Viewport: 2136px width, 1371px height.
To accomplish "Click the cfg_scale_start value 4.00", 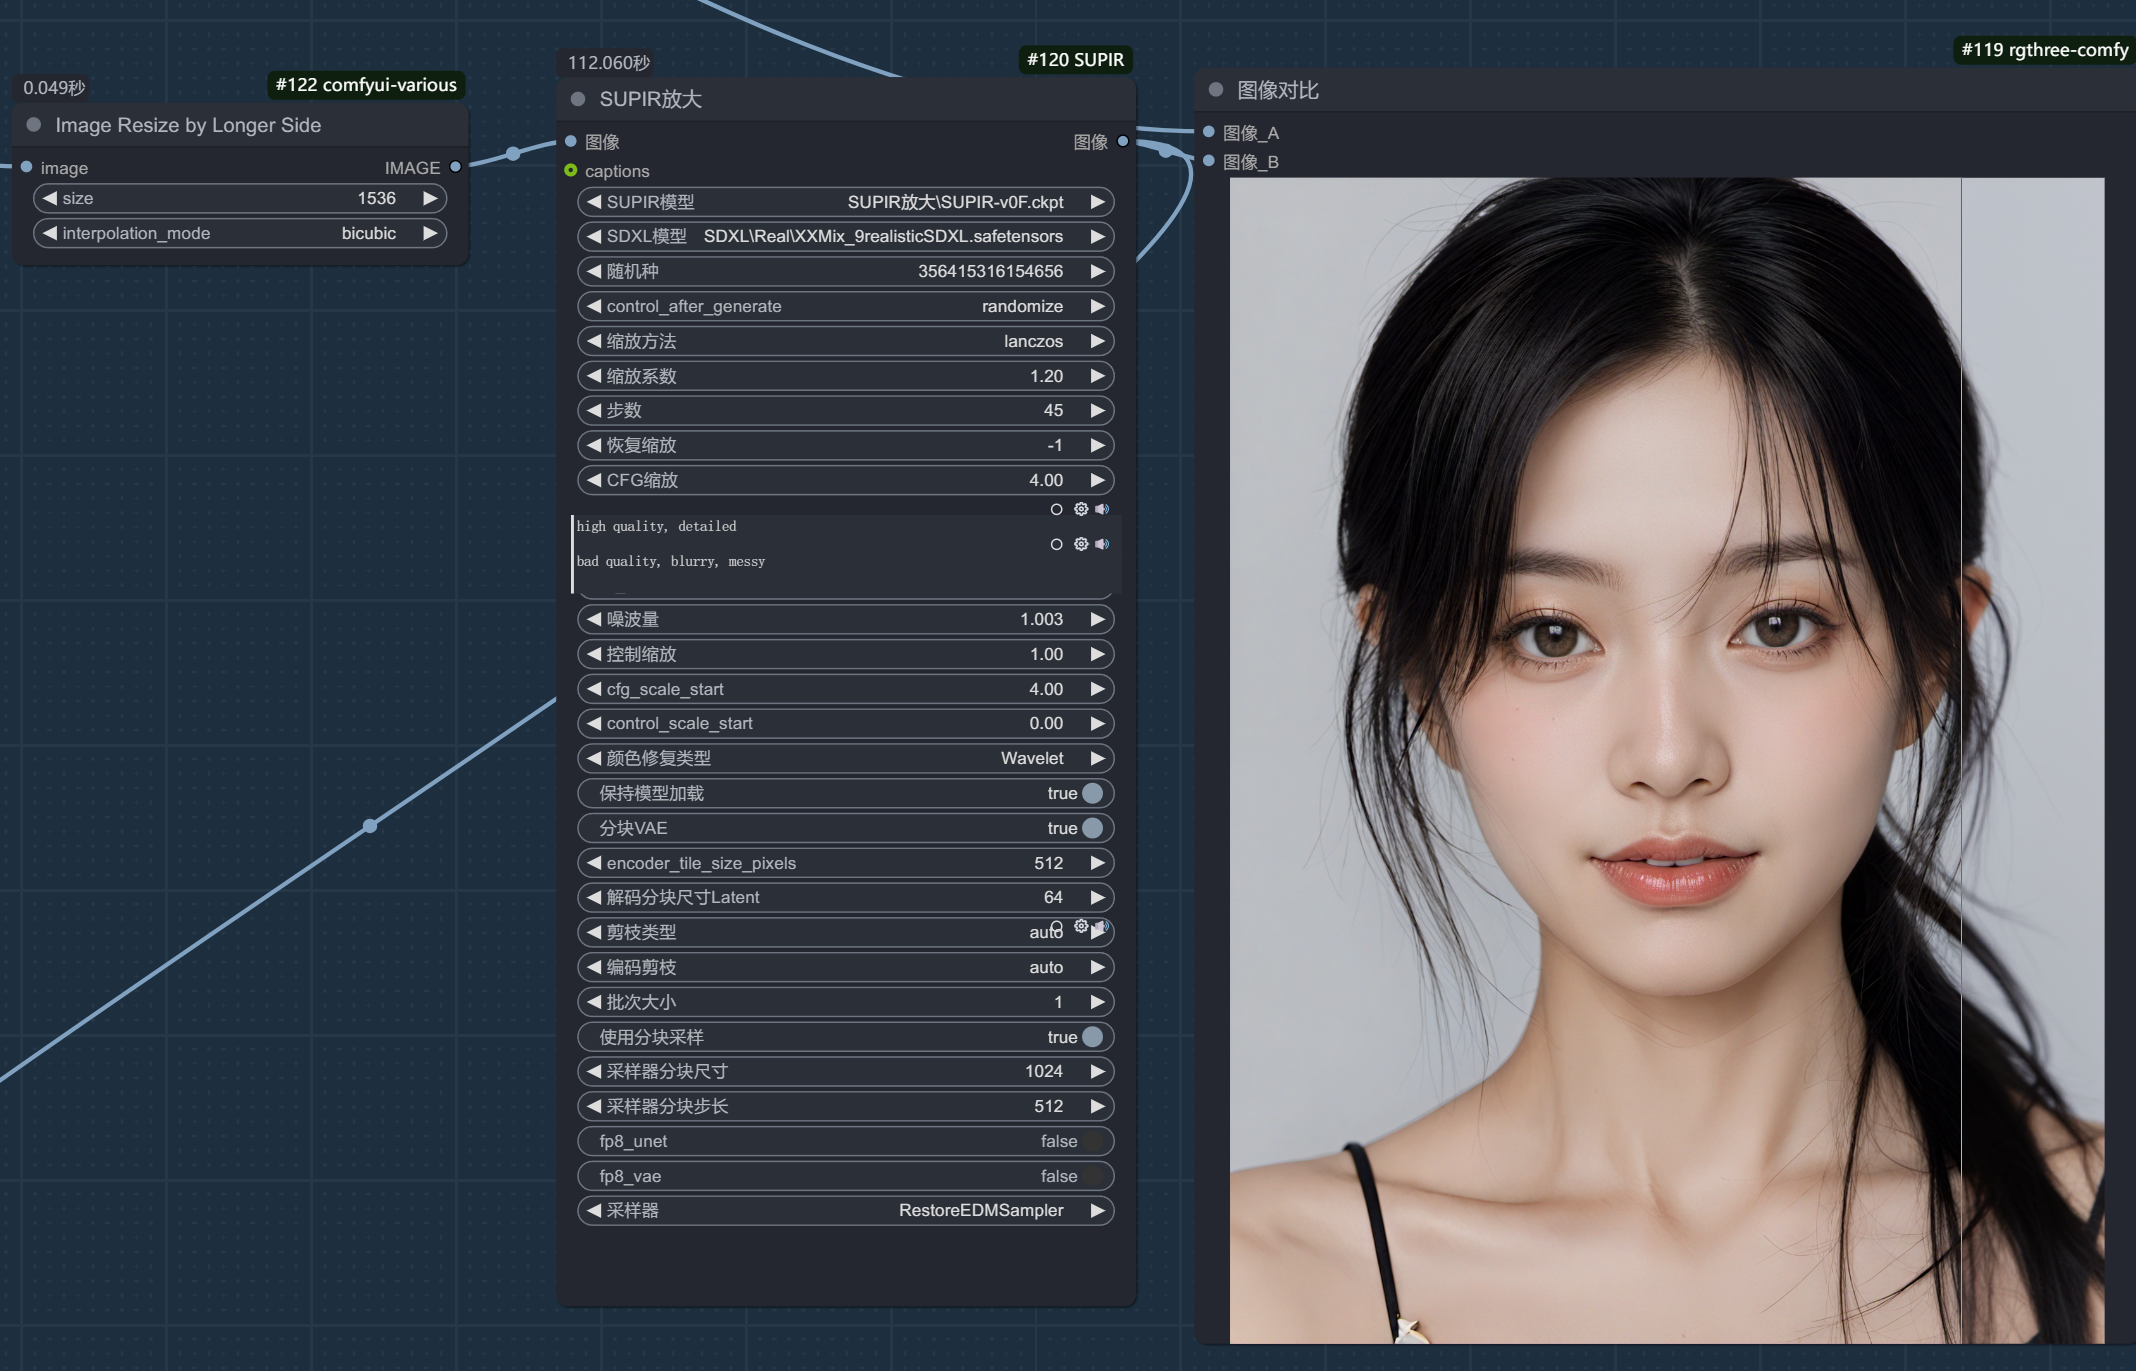I will point(1046,689).
